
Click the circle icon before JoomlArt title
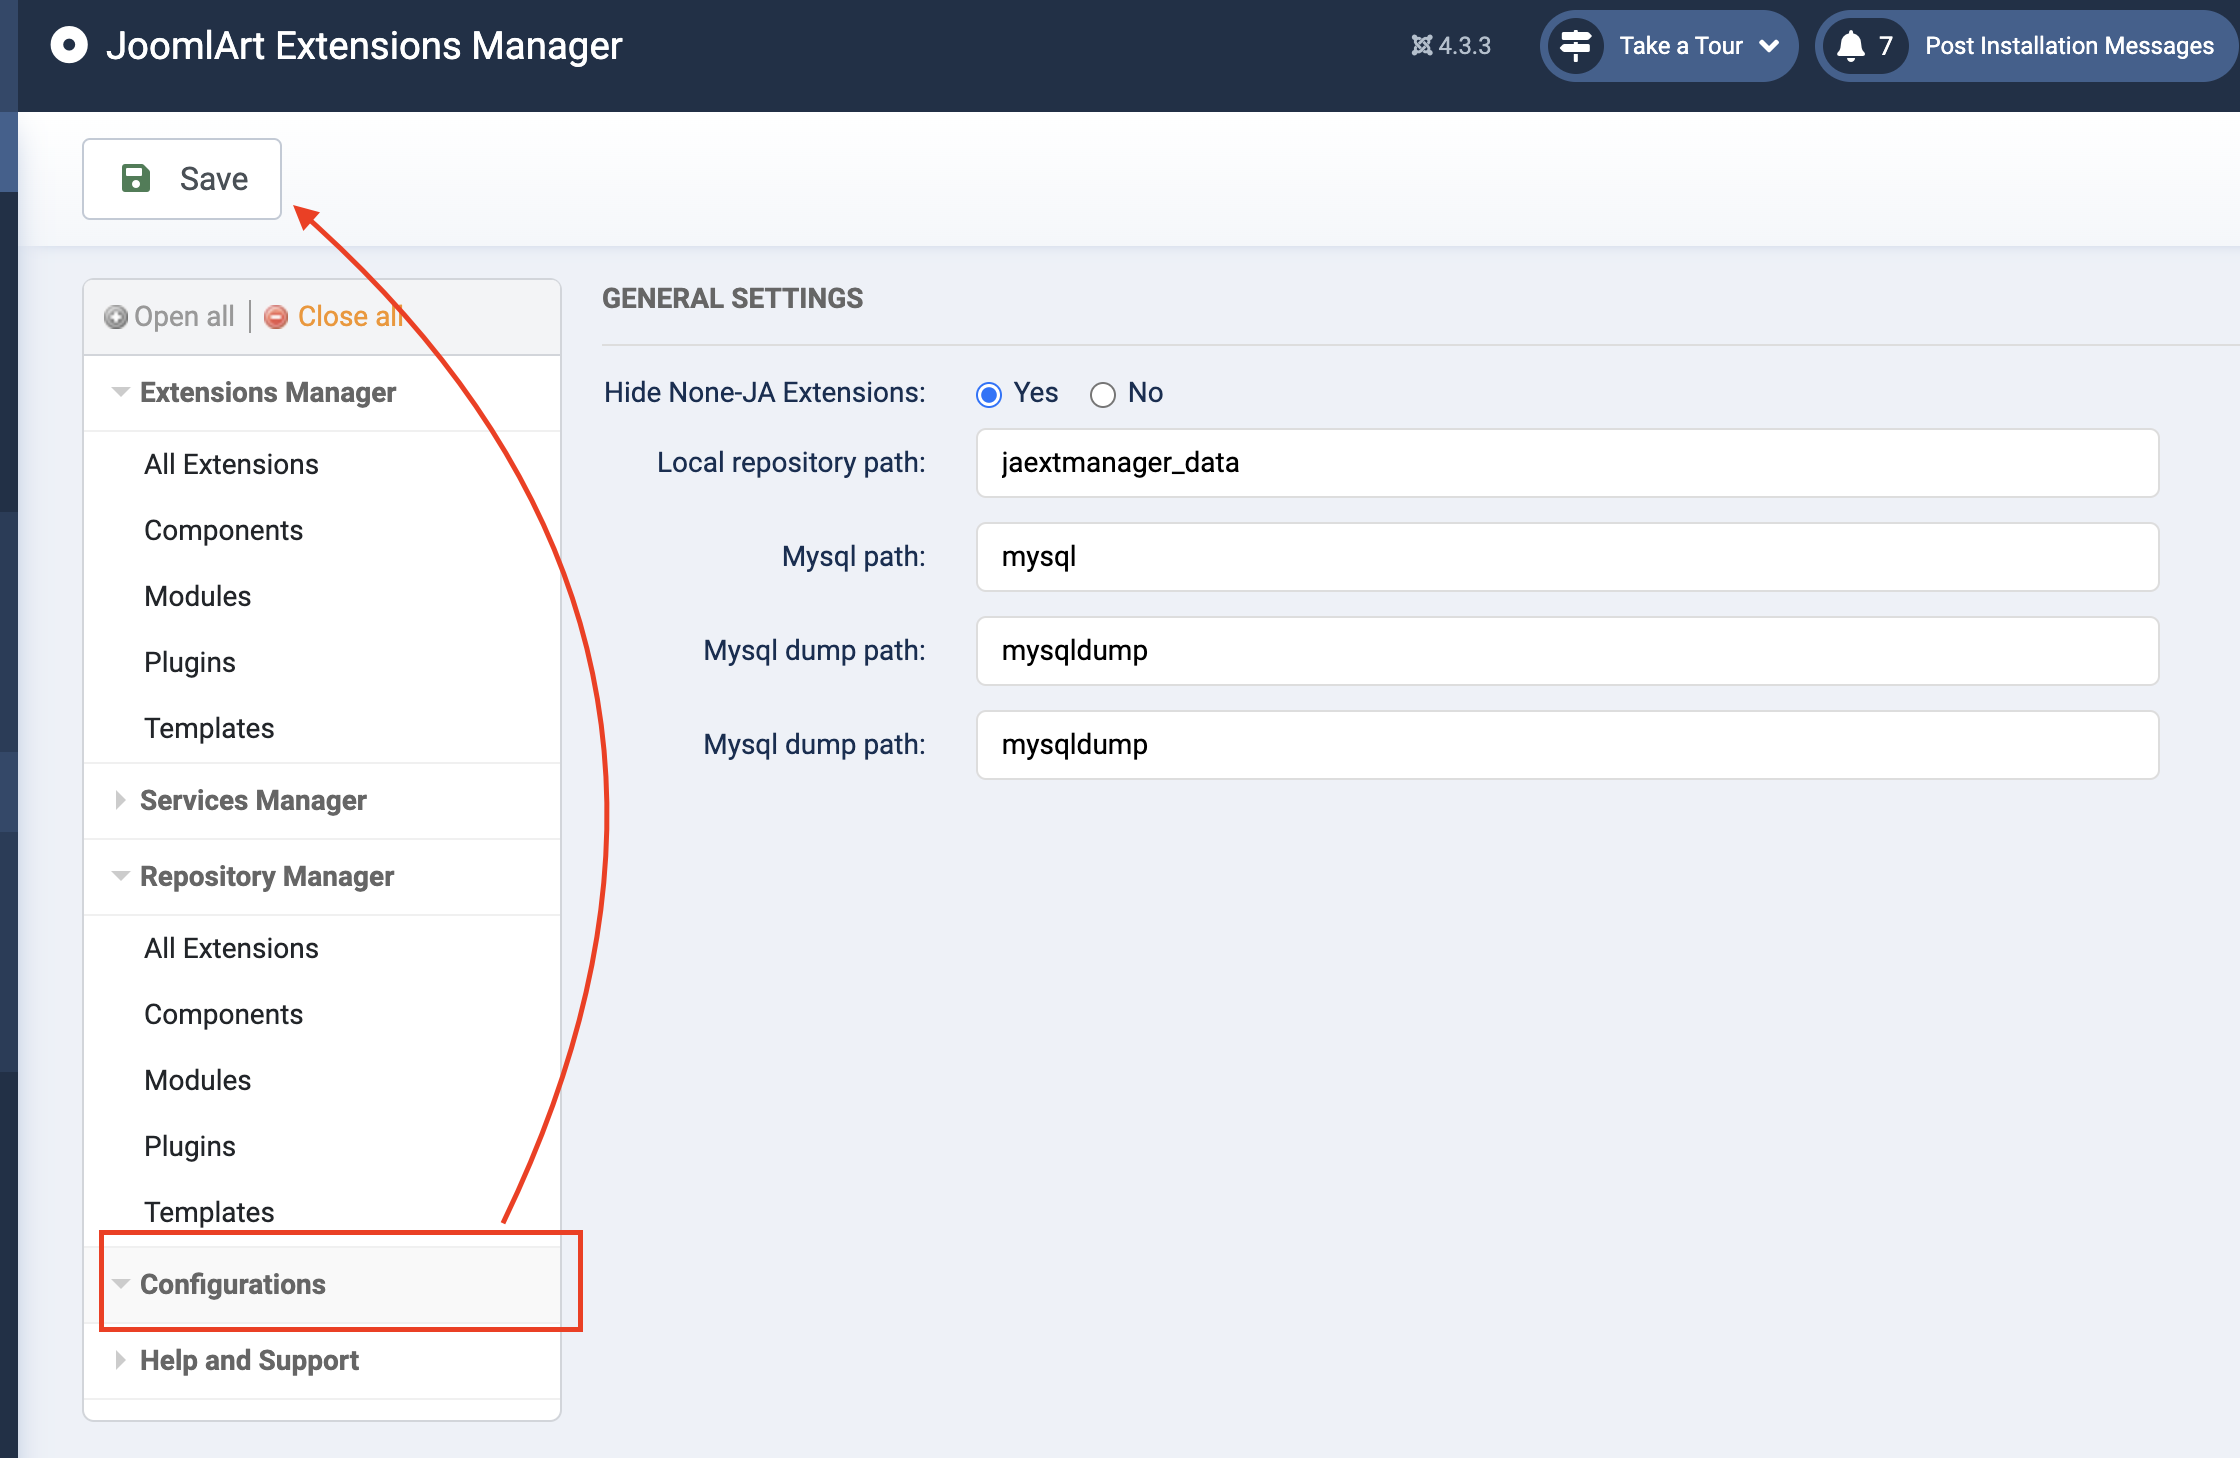[69, 46]
